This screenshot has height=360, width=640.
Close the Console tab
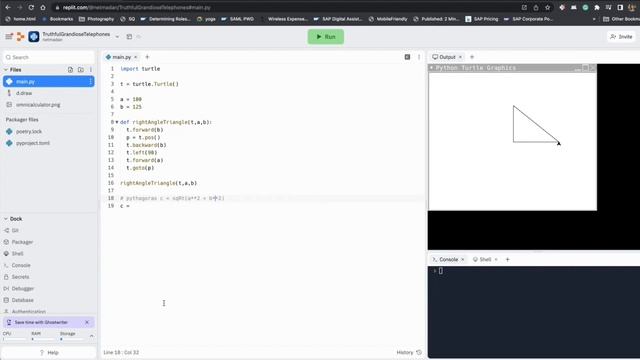[462, 260]
